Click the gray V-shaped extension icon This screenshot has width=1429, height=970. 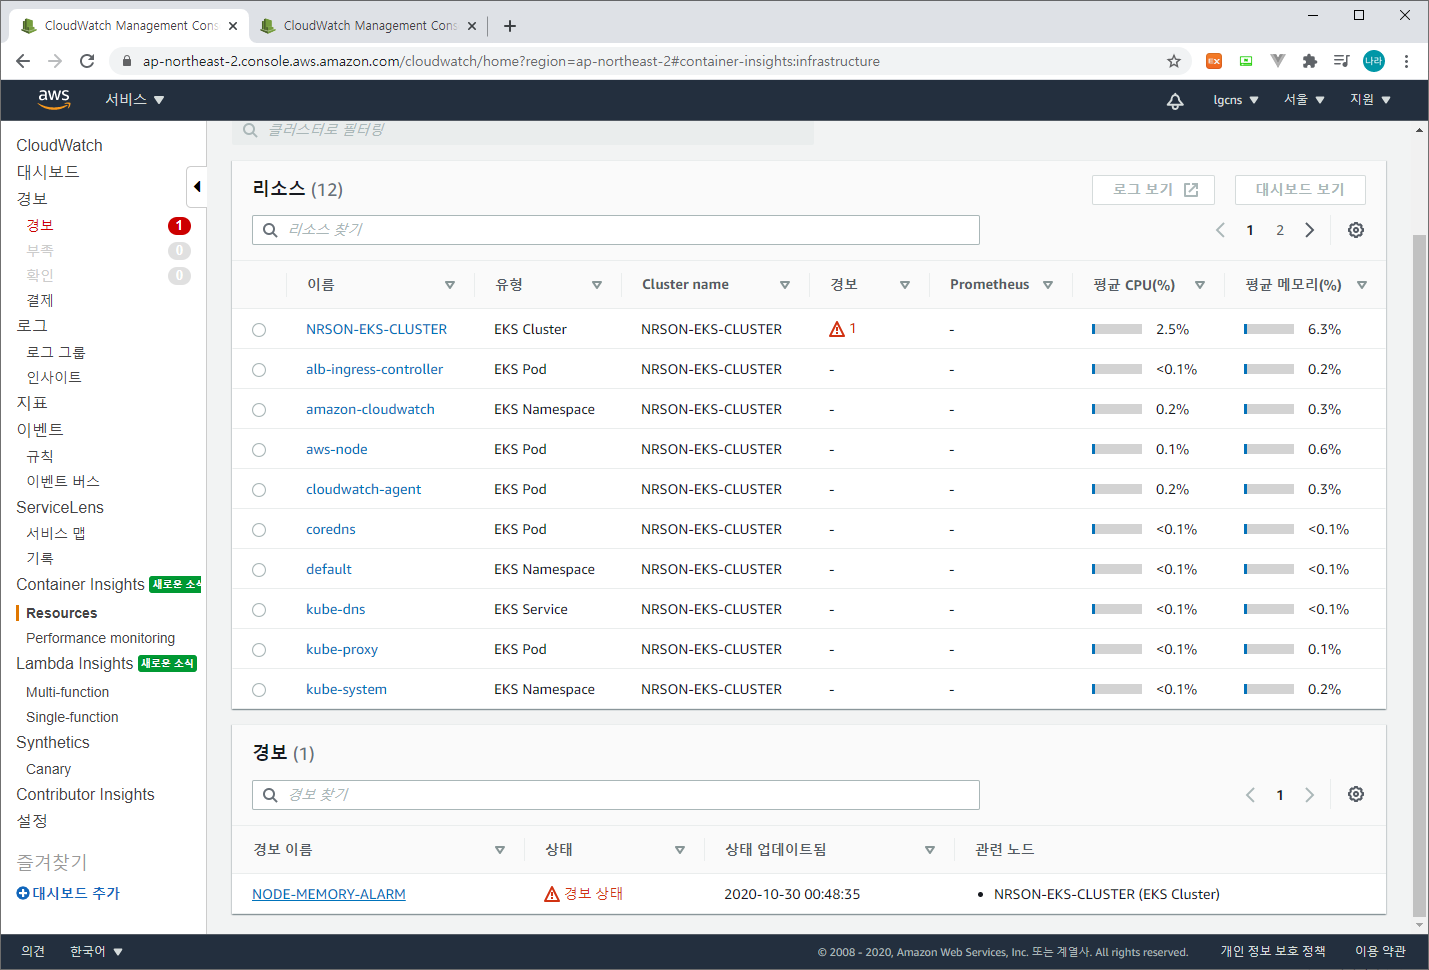[1278, 61]
